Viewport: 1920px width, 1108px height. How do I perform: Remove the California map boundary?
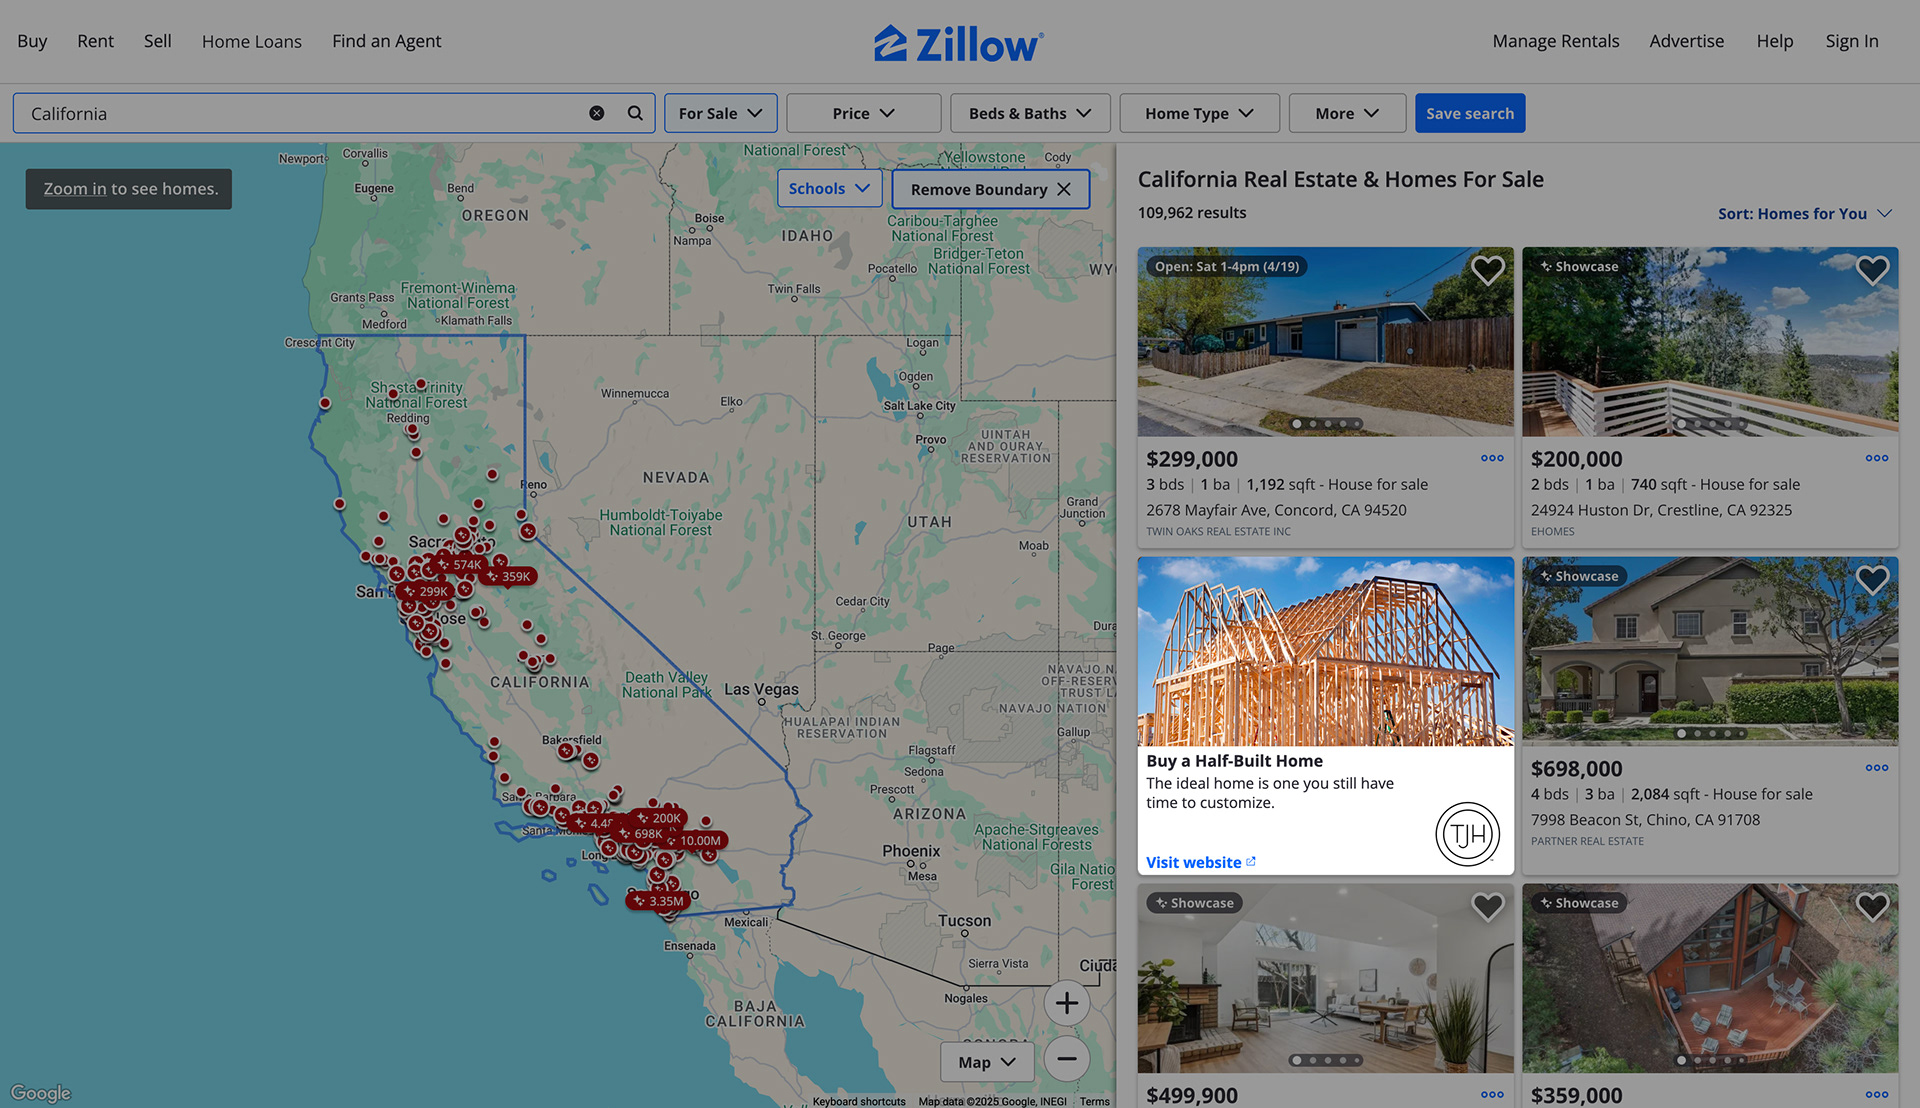990,189
